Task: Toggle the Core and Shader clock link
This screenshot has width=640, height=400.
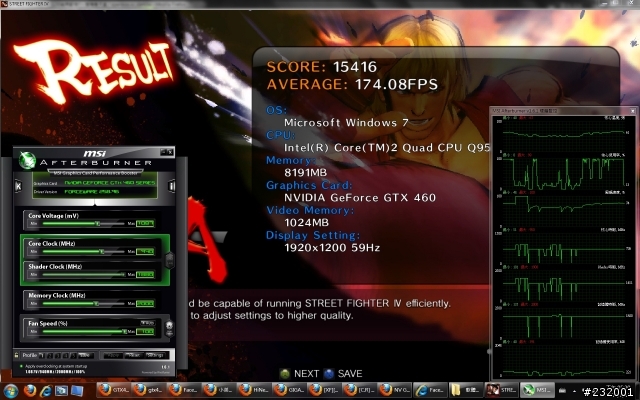Action: point(169,260)
